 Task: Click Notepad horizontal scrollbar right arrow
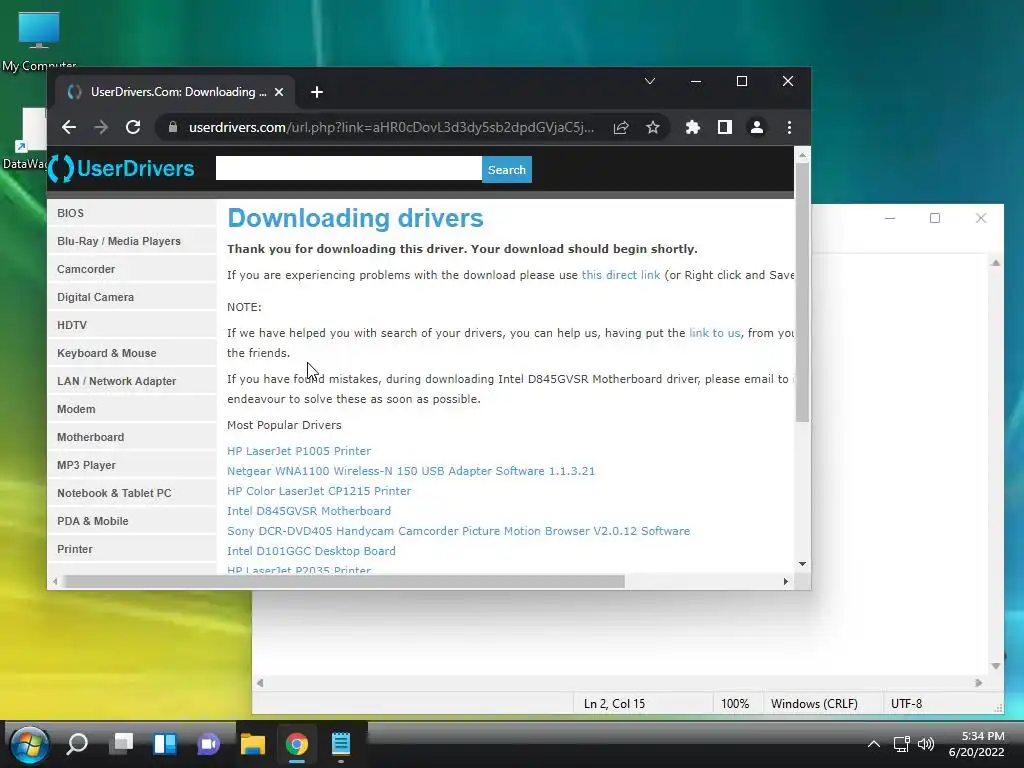[x=978, y=683]
